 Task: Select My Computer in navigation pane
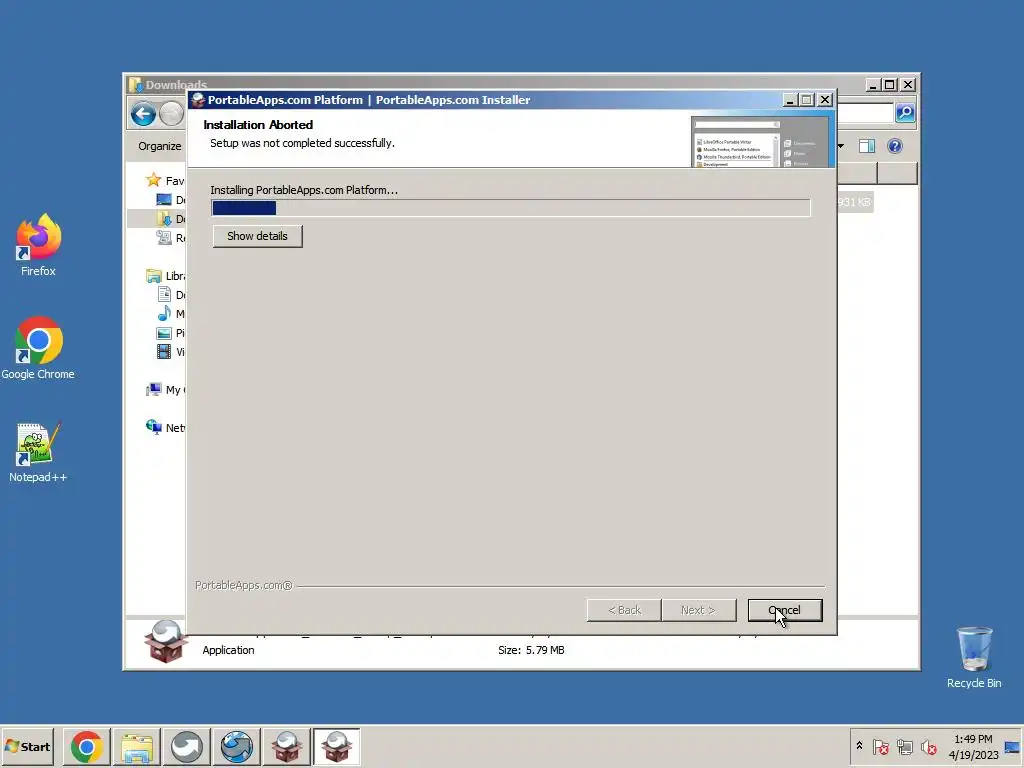tap(165, 390)
